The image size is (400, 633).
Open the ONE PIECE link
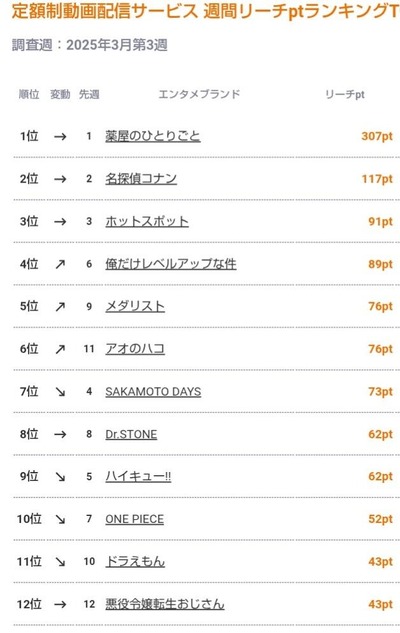[x=134, y=519]
